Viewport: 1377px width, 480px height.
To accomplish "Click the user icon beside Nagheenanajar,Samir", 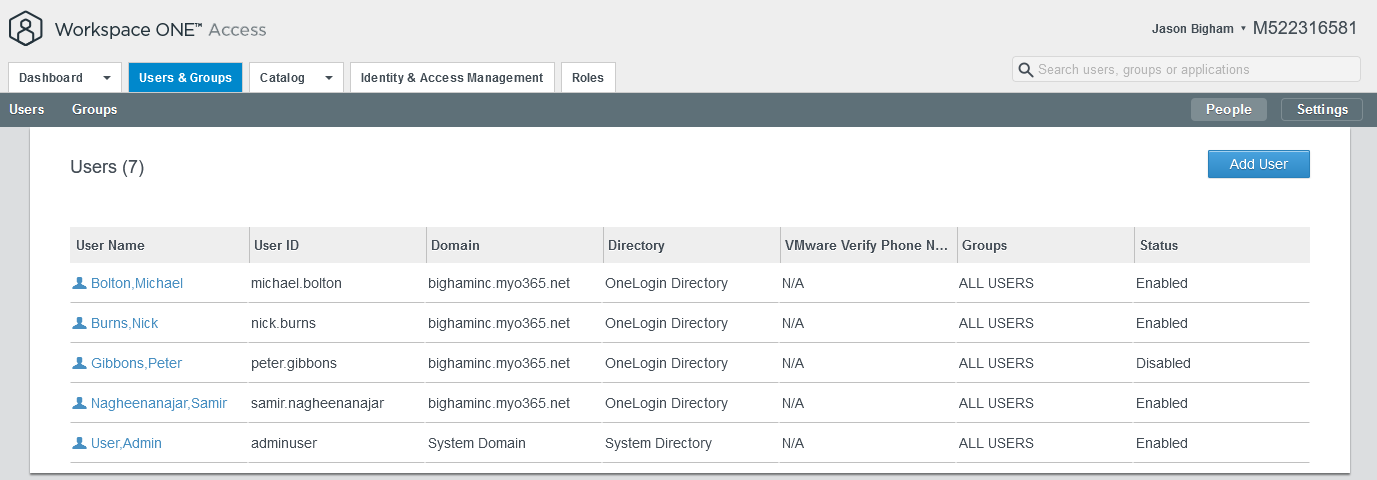I will pyautogui.click(x=80, y=403).
